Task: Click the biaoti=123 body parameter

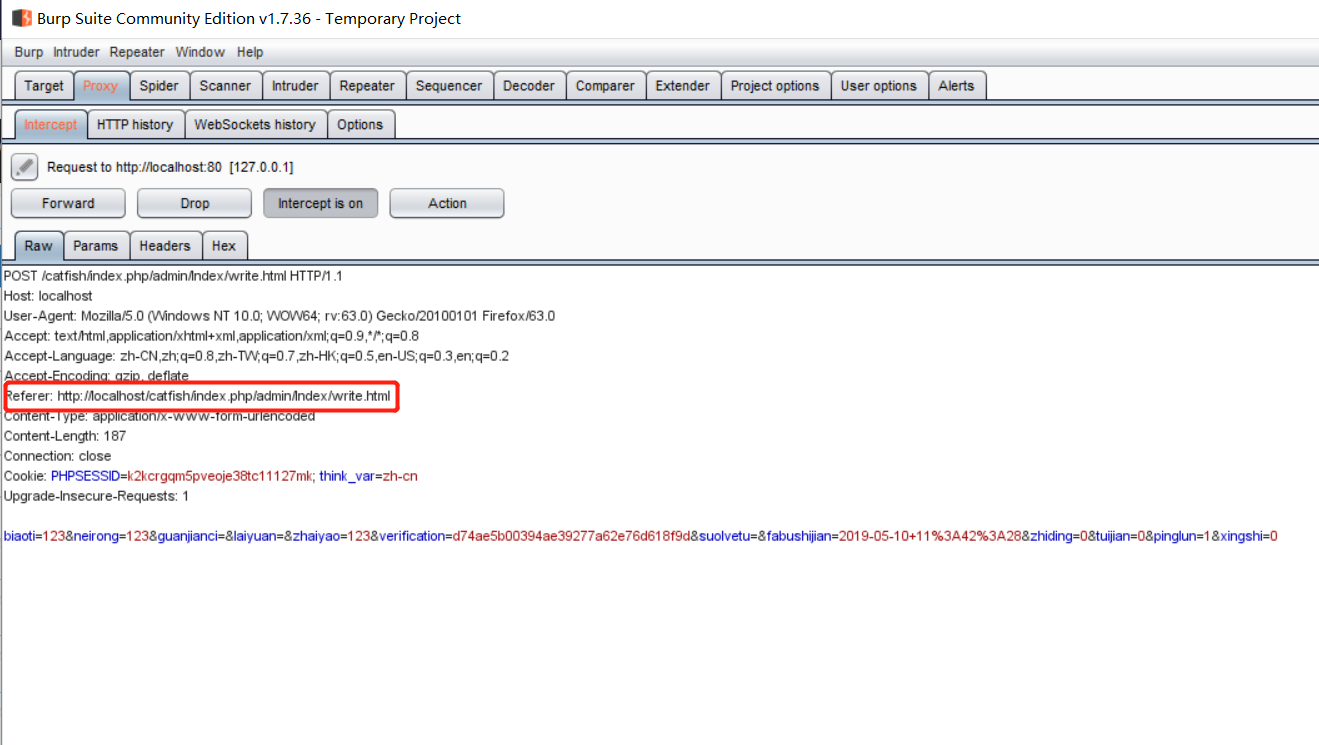Action: (33, 536)
